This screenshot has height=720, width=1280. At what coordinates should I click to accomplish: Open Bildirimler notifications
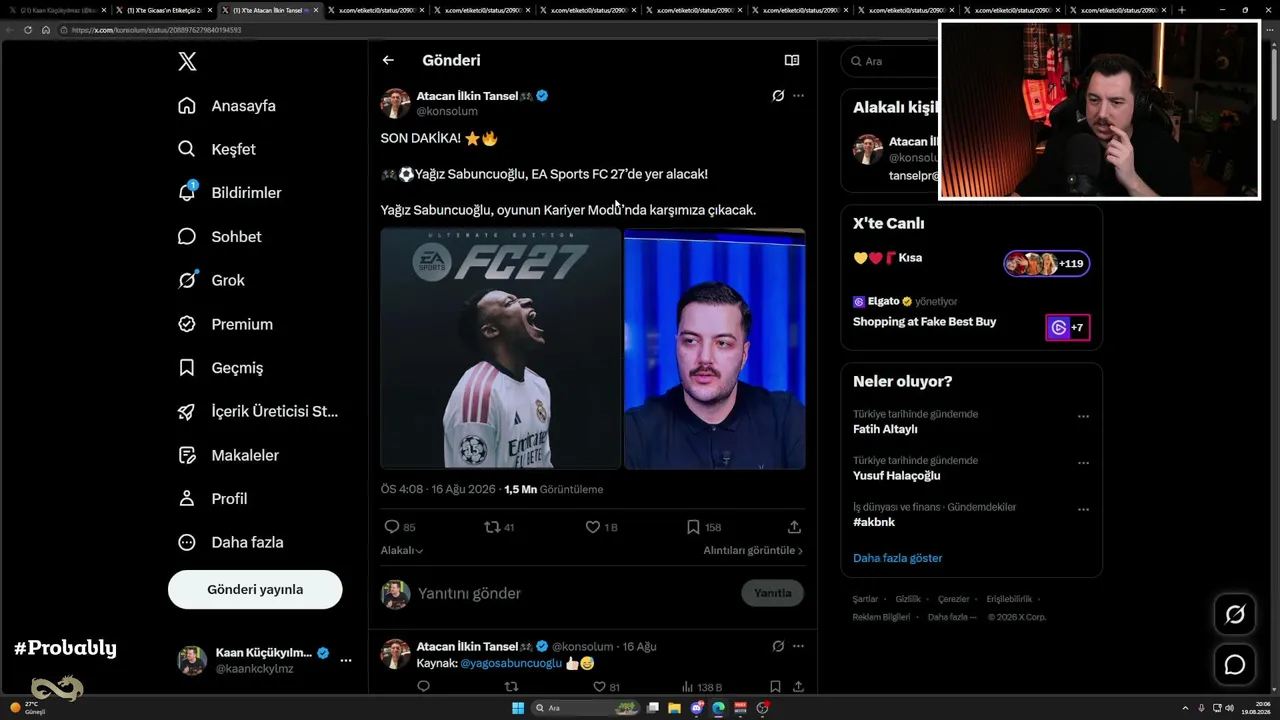(x=230, y=193)
